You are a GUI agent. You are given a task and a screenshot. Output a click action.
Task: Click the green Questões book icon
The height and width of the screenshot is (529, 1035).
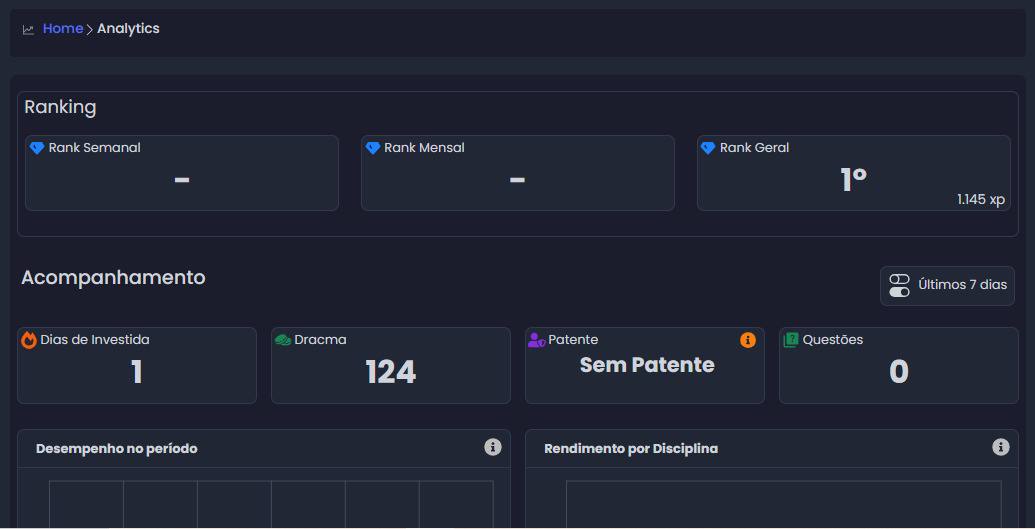point(791,340)
